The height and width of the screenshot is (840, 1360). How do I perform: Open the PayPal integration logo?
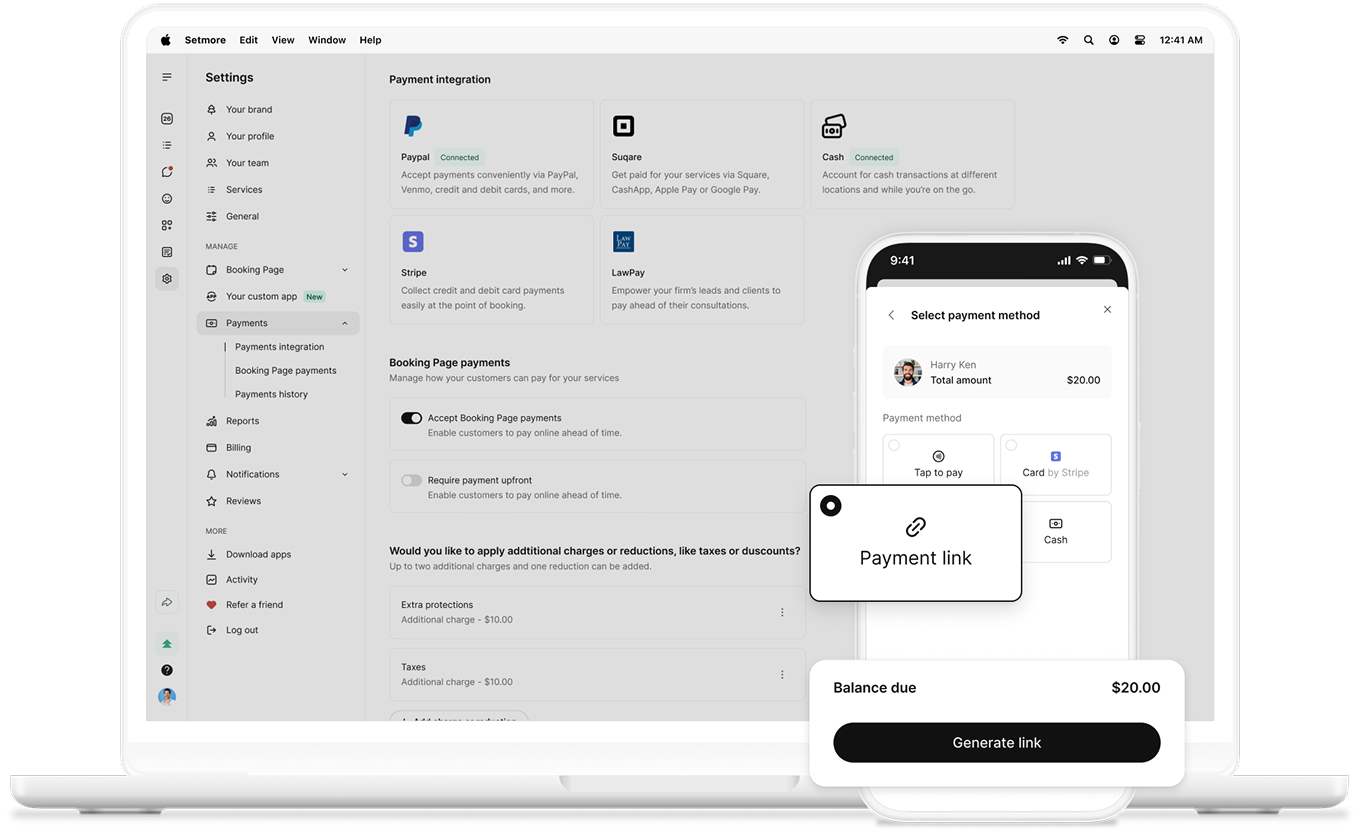[x=412, y=126]
